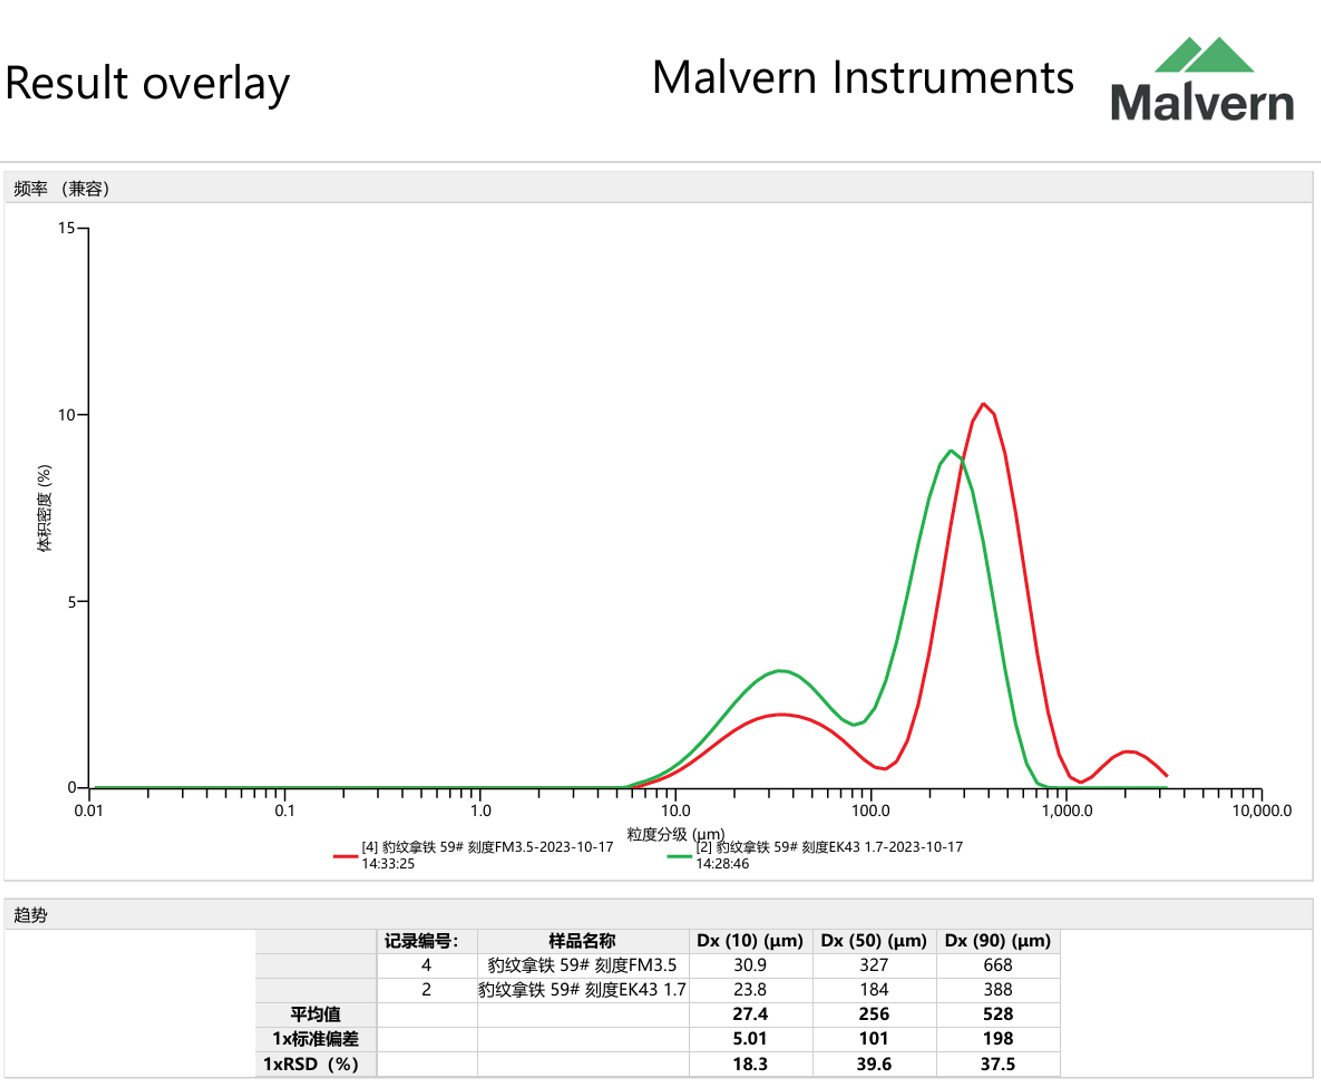The width and height of the screenshot is (1321, 1086).
Task: Click the 体积密度 (%) y-axis label
Action: click(x=45, y=508)
